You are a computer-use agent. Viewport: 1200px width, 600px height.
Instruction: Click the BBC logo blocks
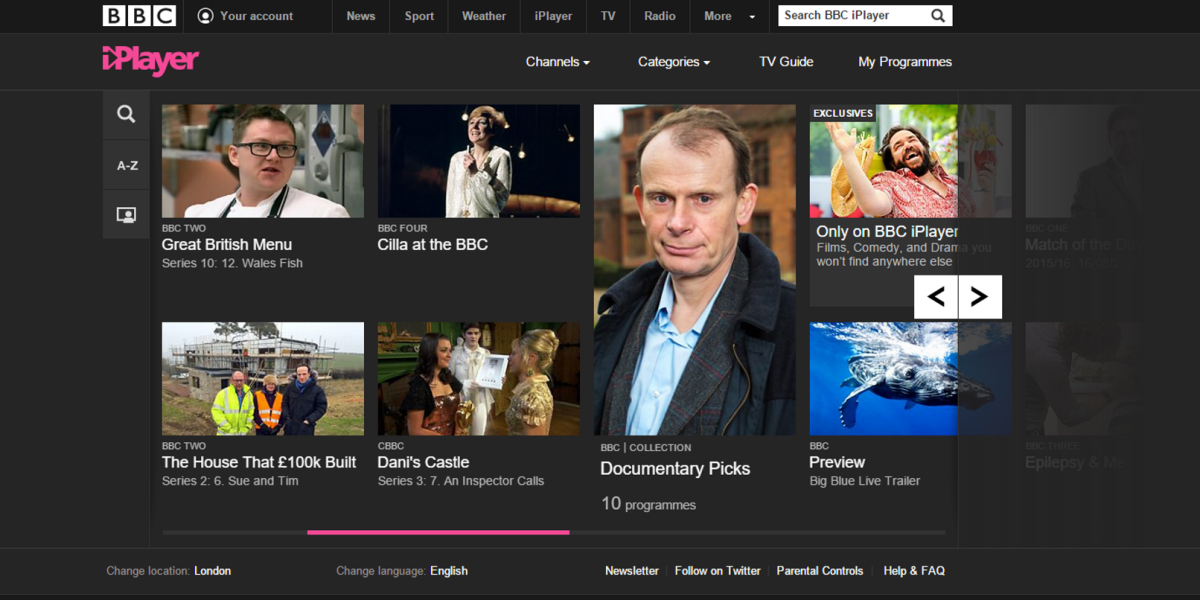[139, 16]
